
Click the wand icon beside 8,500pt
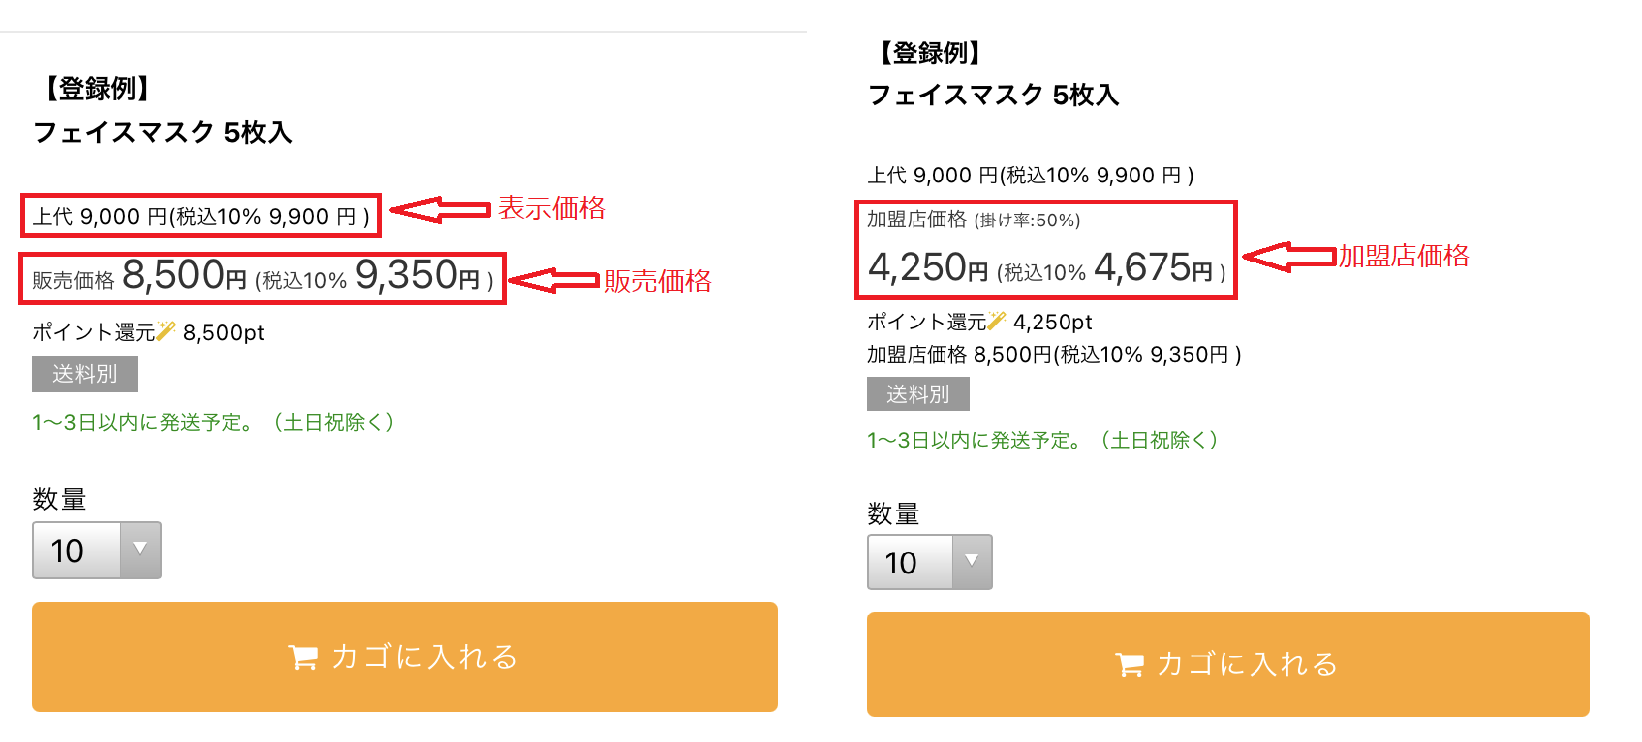coord(166,331)
